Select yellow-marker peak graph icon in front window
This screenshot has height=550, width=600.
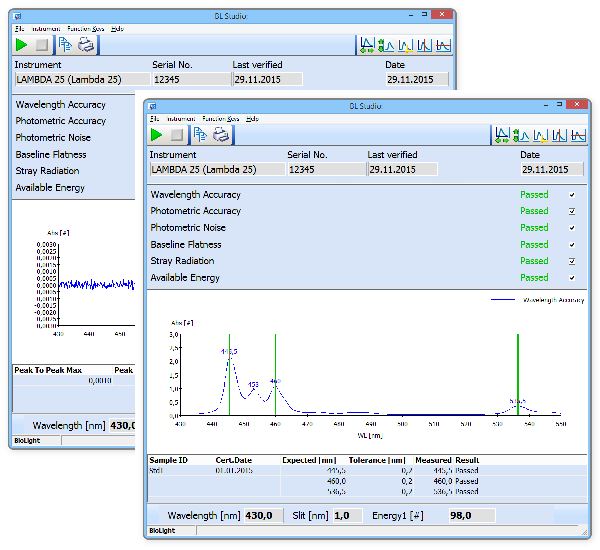(540, 135)
